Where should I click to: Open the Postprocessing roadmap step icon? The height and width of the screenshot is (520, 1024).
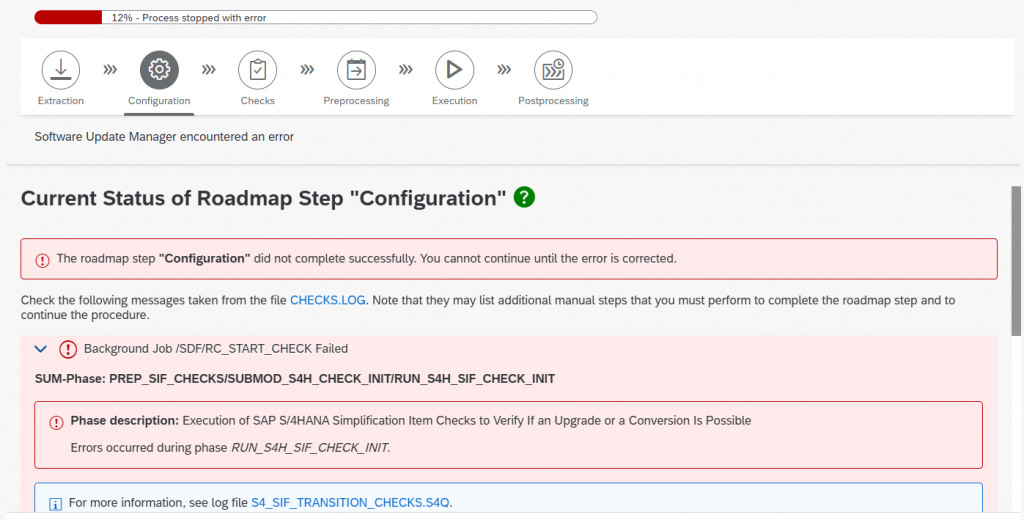[x=553, y=70]
